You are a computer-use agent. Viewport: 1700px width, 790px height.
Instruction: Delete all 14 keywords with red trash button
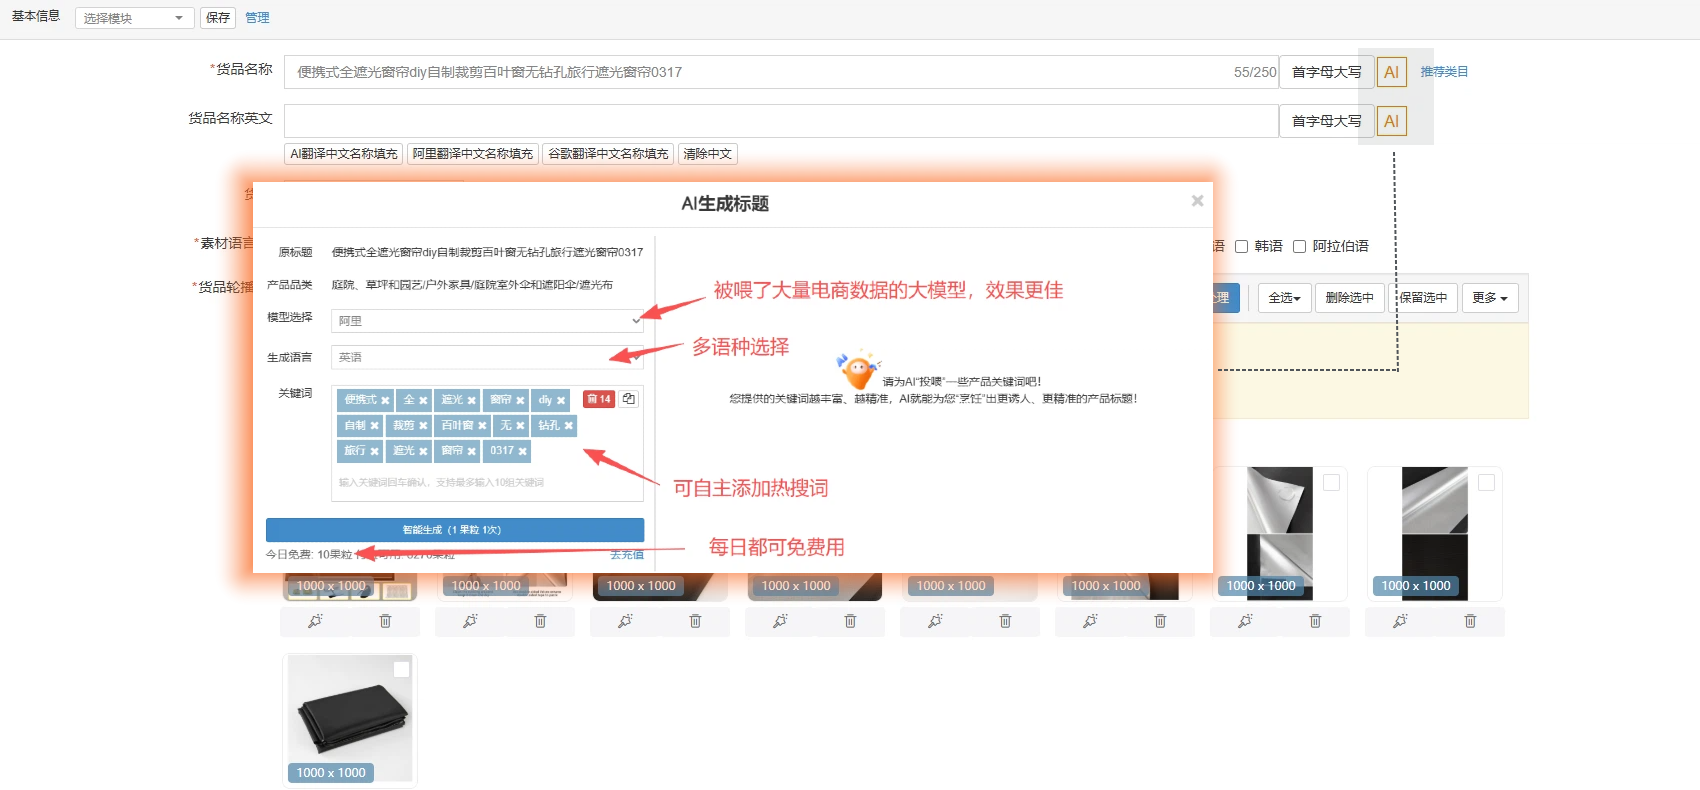(x=598, y=399)
